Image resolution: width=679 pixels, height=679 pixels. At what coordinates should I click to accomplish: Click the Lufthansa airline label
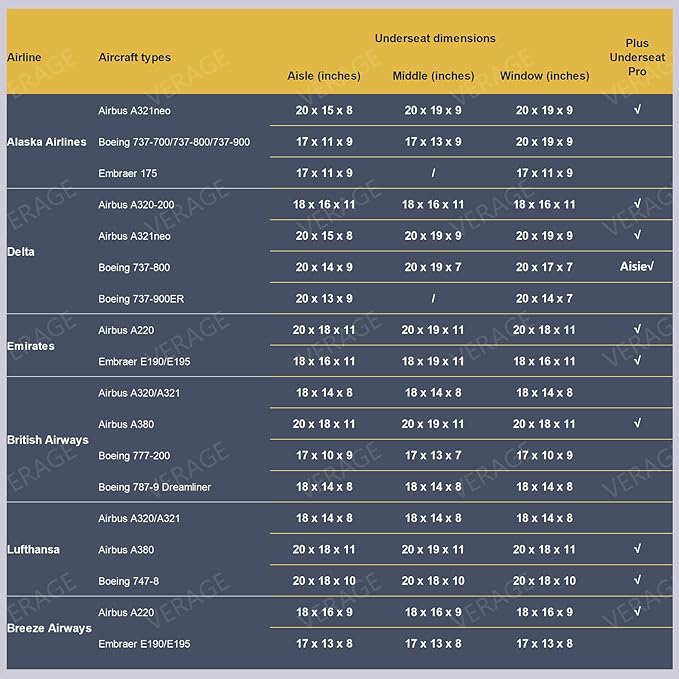point(34,549)
